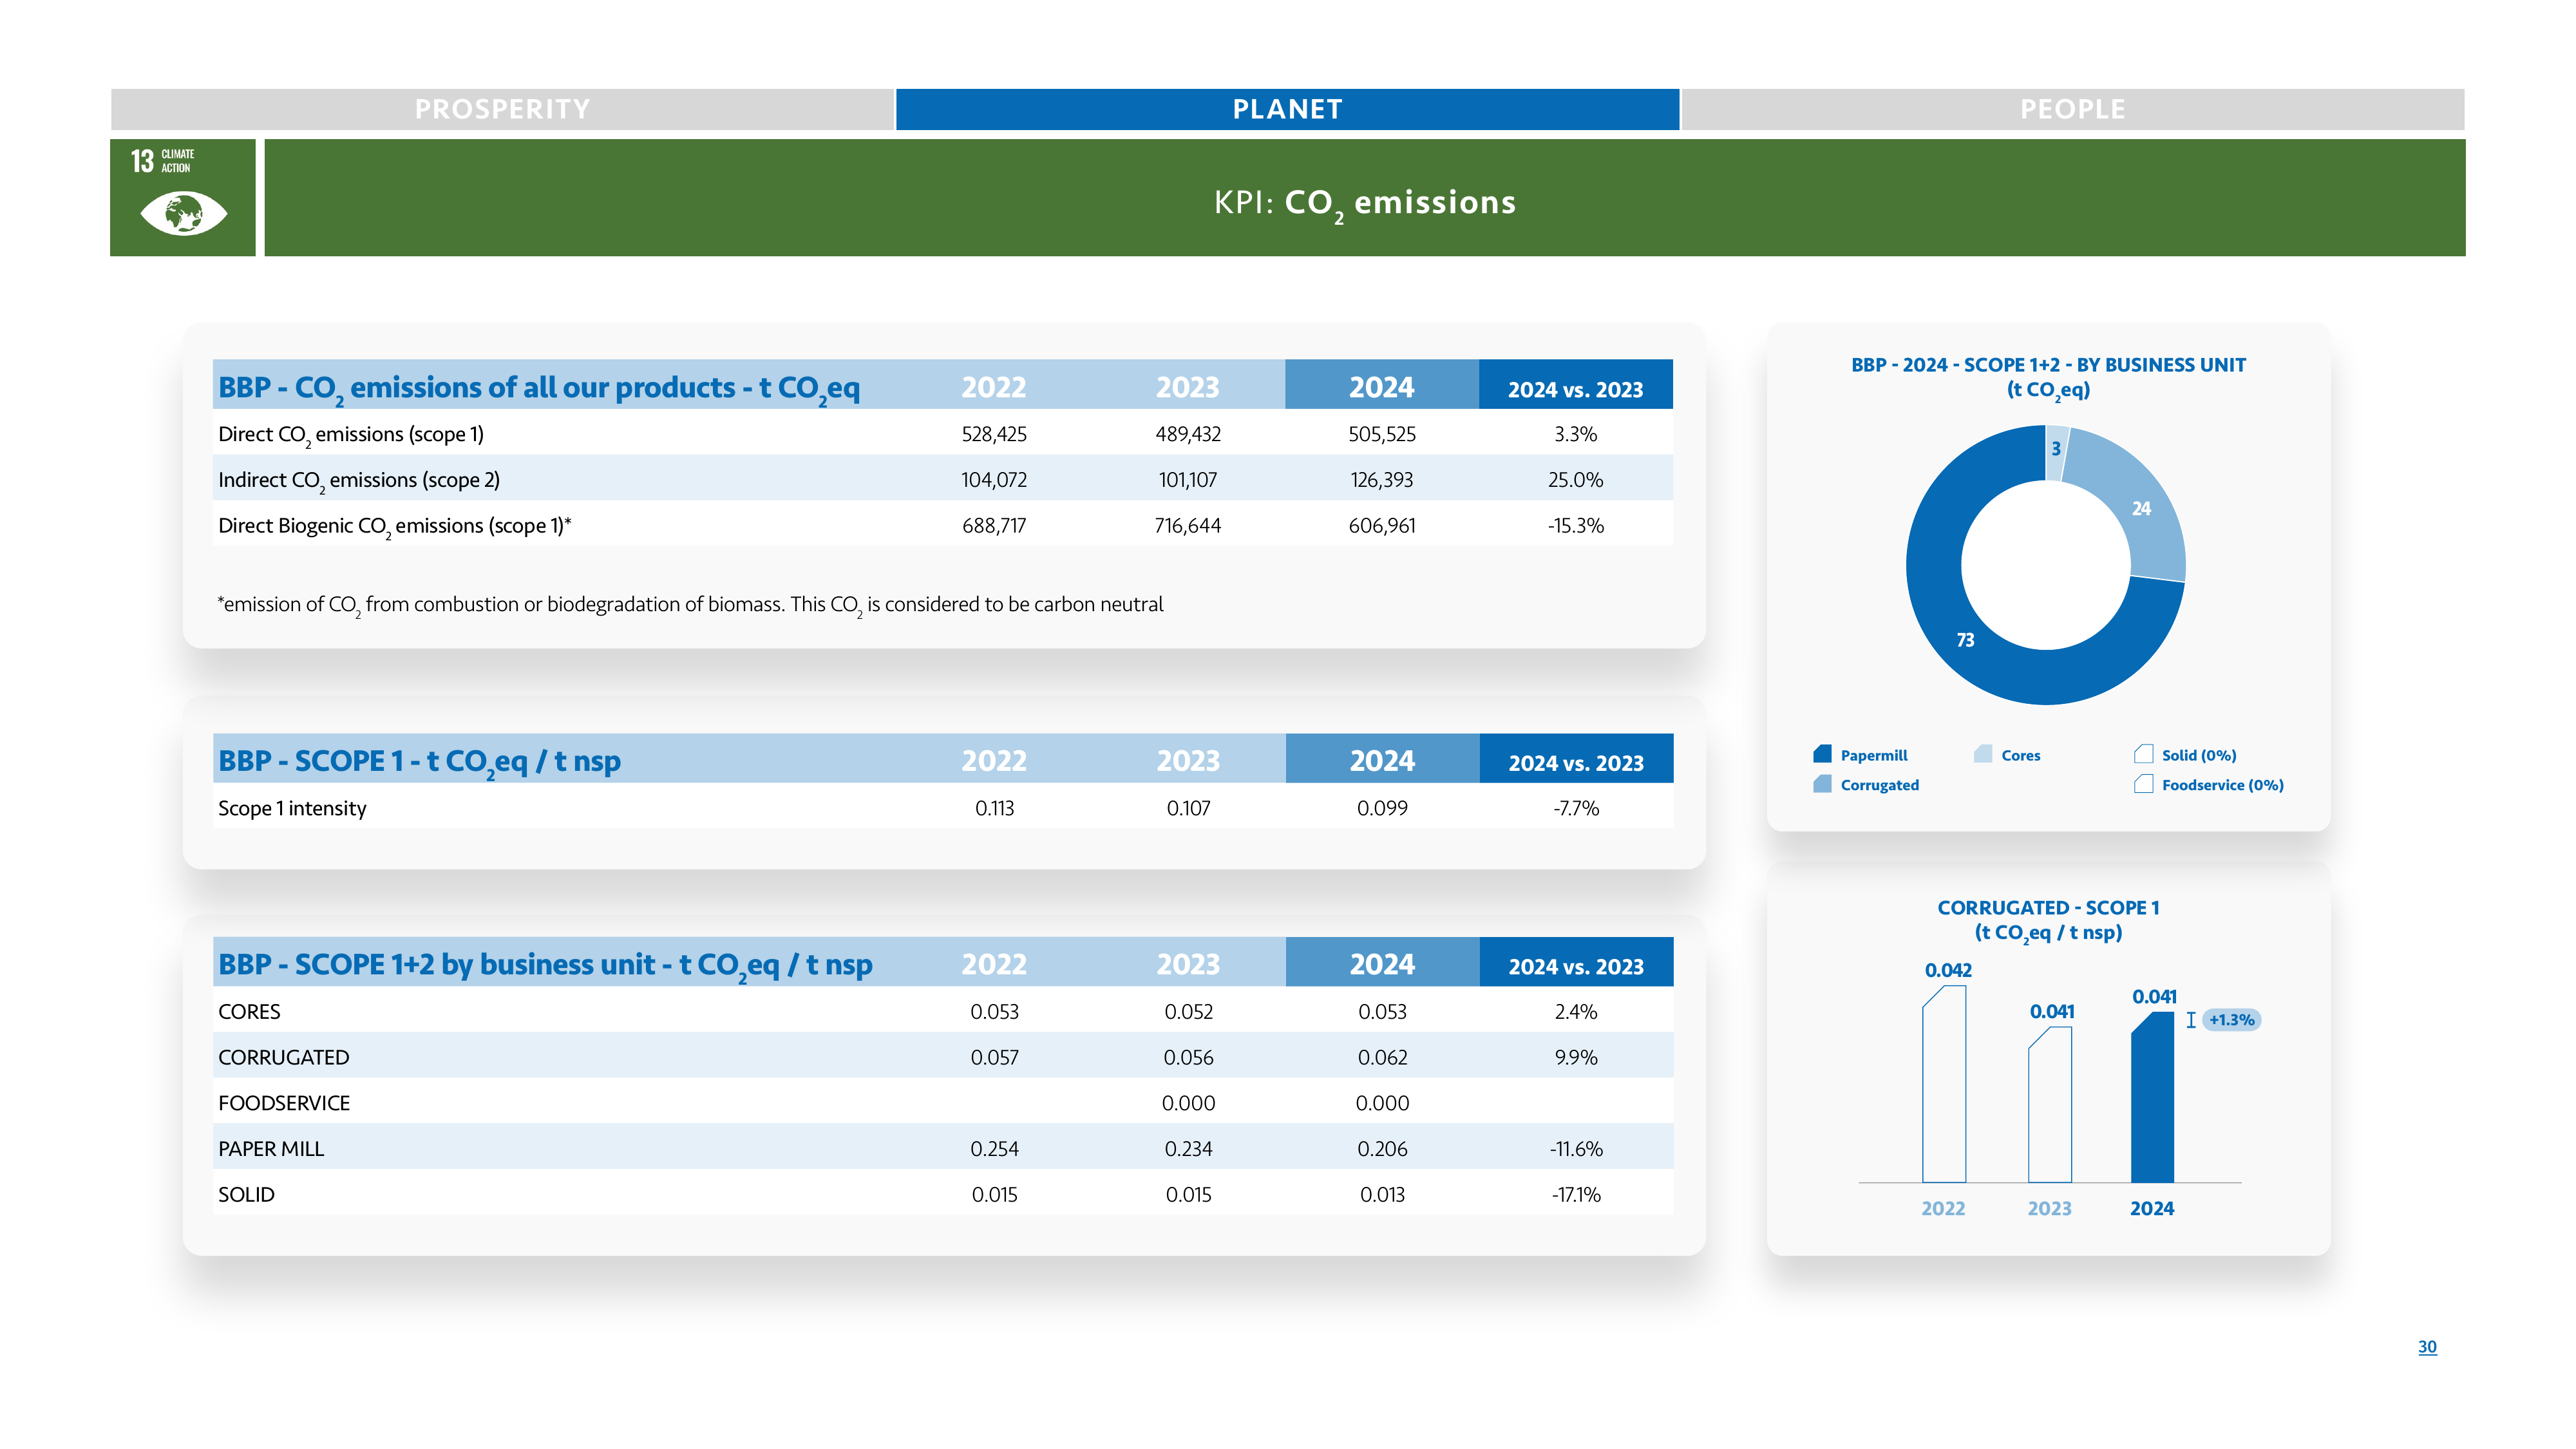The width and height of the screenshot is (2576, 1449).
Task: Click the 0.062 corrugated 2024 value
Action: [1382, 1058]
